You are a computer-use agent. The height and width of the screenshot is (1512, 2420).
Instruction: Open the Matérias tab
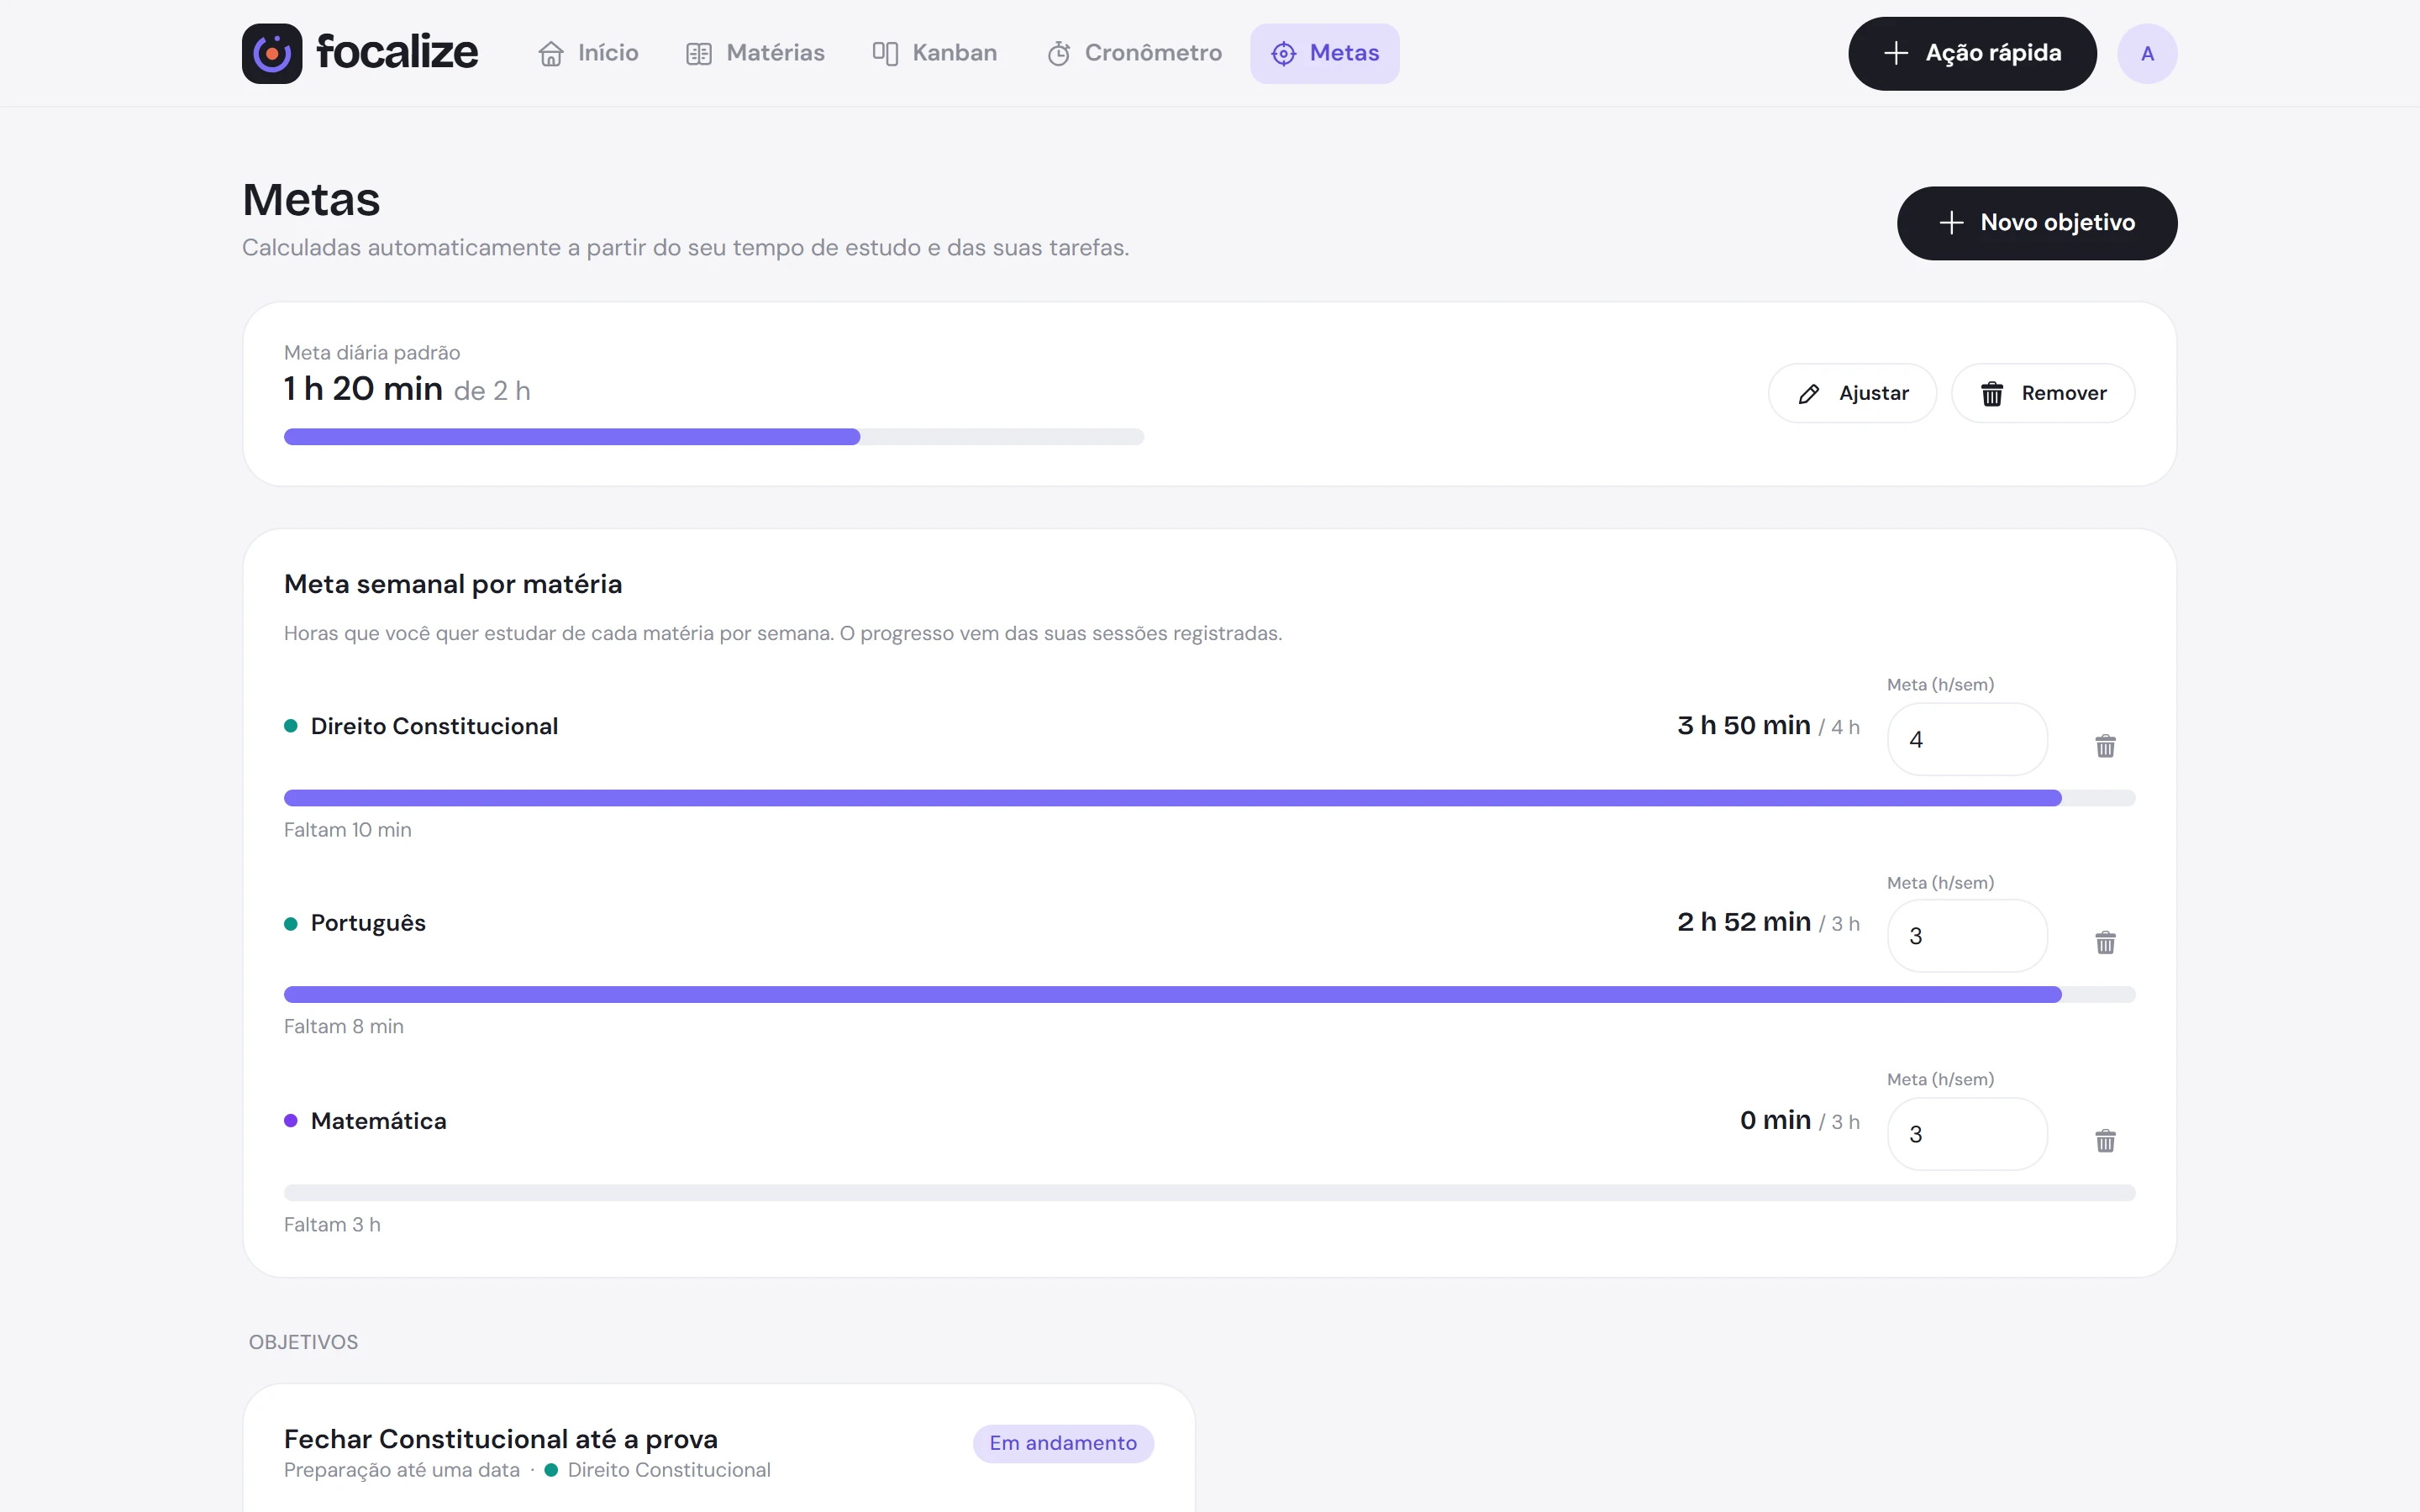click(x=755, y=53)
